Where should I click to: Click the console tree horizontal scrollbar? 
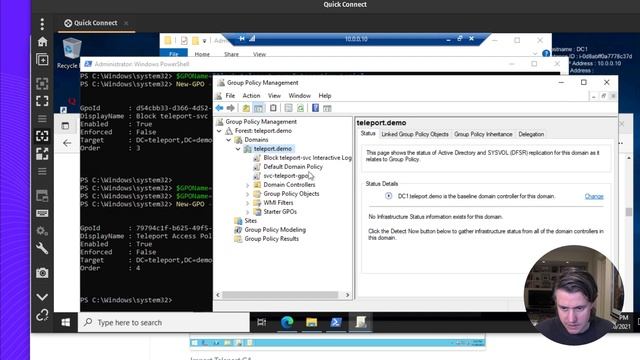[x=280, y=295]
